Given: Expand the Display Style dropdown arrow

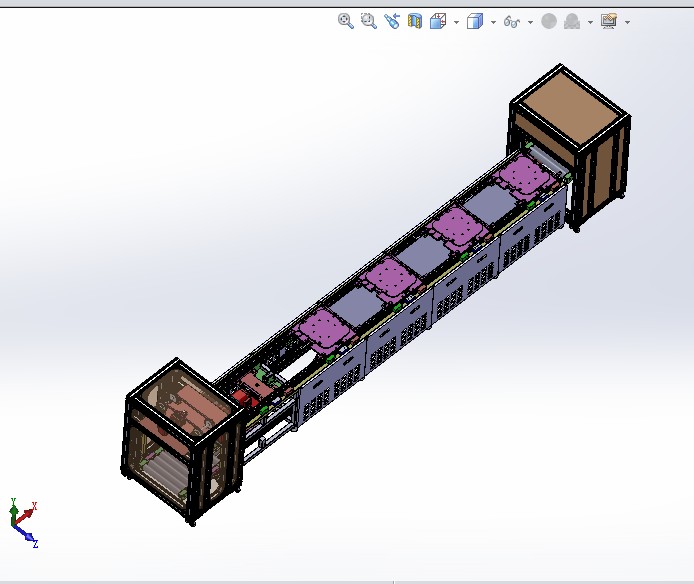Looking at the screenshot, I should click(494, 22).
